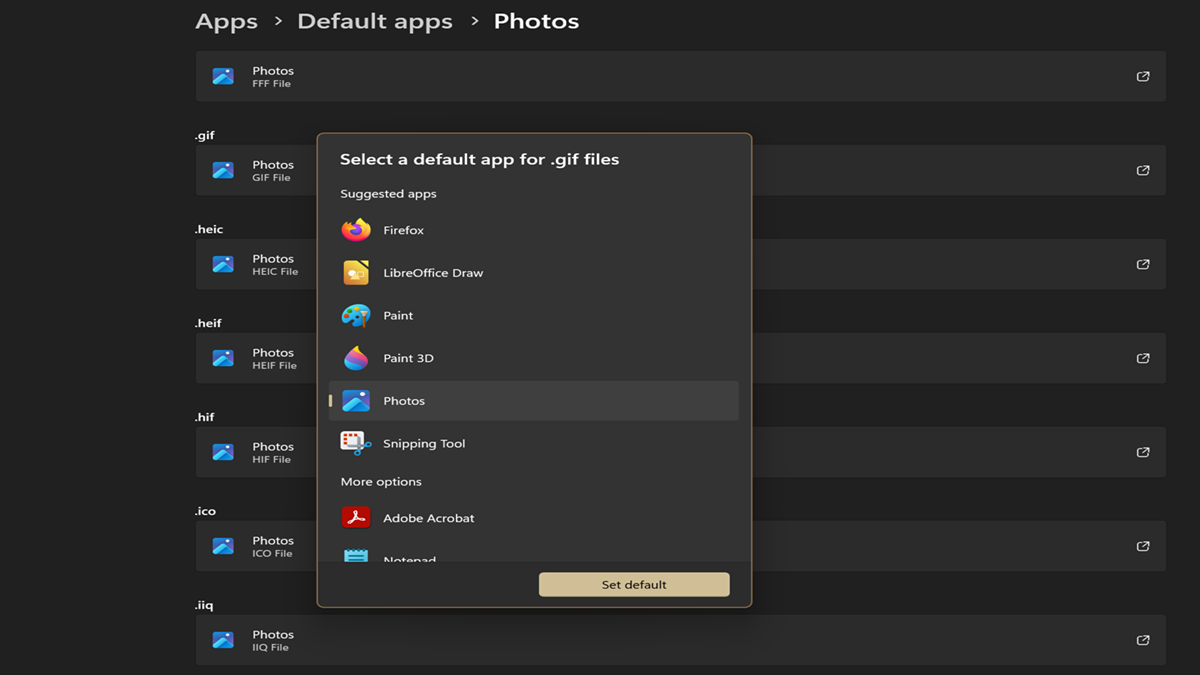
Task: Open external link icon for GIF File
Action: click(1143, 171)
